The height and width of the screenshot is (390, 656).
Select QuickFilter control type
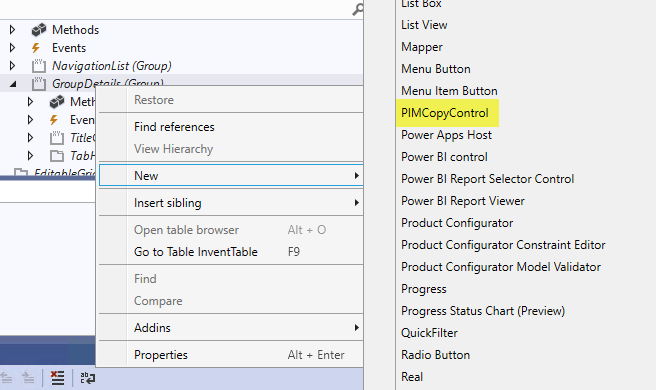point(429,333)
